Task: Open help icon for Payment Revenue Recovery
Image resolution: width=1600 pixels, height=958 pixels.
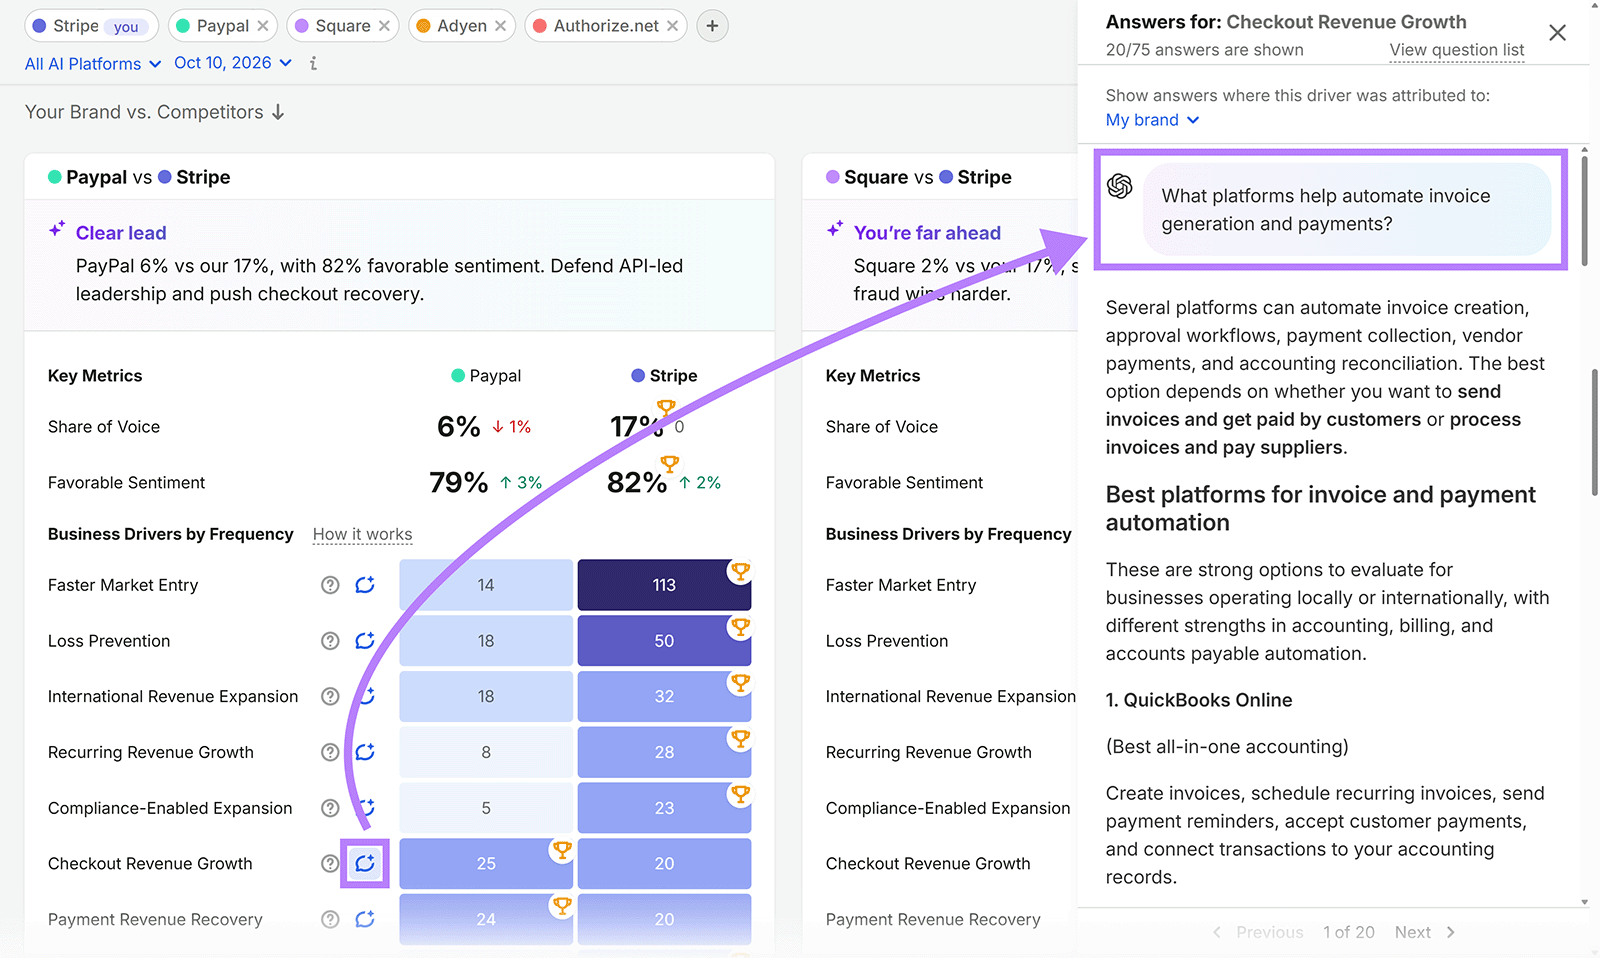Action: (x=330, y=919)
